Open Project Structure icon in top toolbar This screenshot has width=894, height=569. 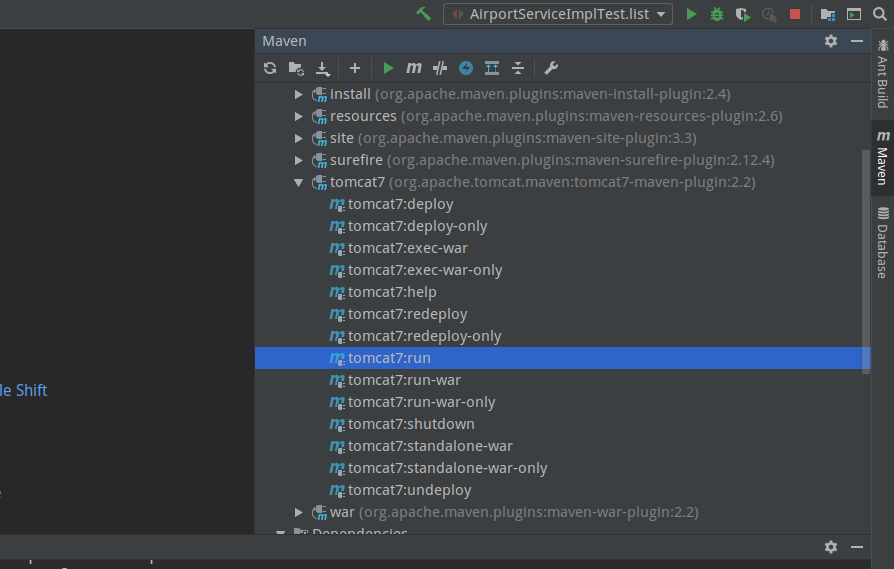(827, 14)
